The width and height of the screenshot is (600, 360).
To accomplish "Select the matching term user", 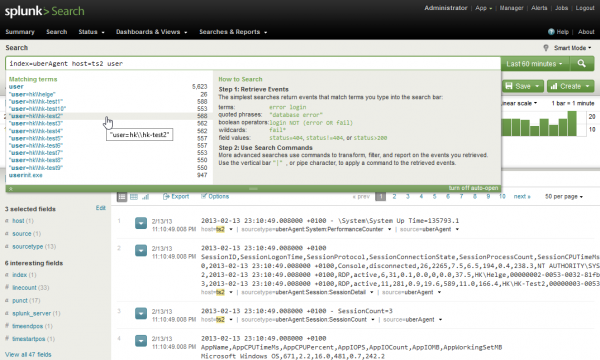I will pyautogui.click(x=108, y=87).
